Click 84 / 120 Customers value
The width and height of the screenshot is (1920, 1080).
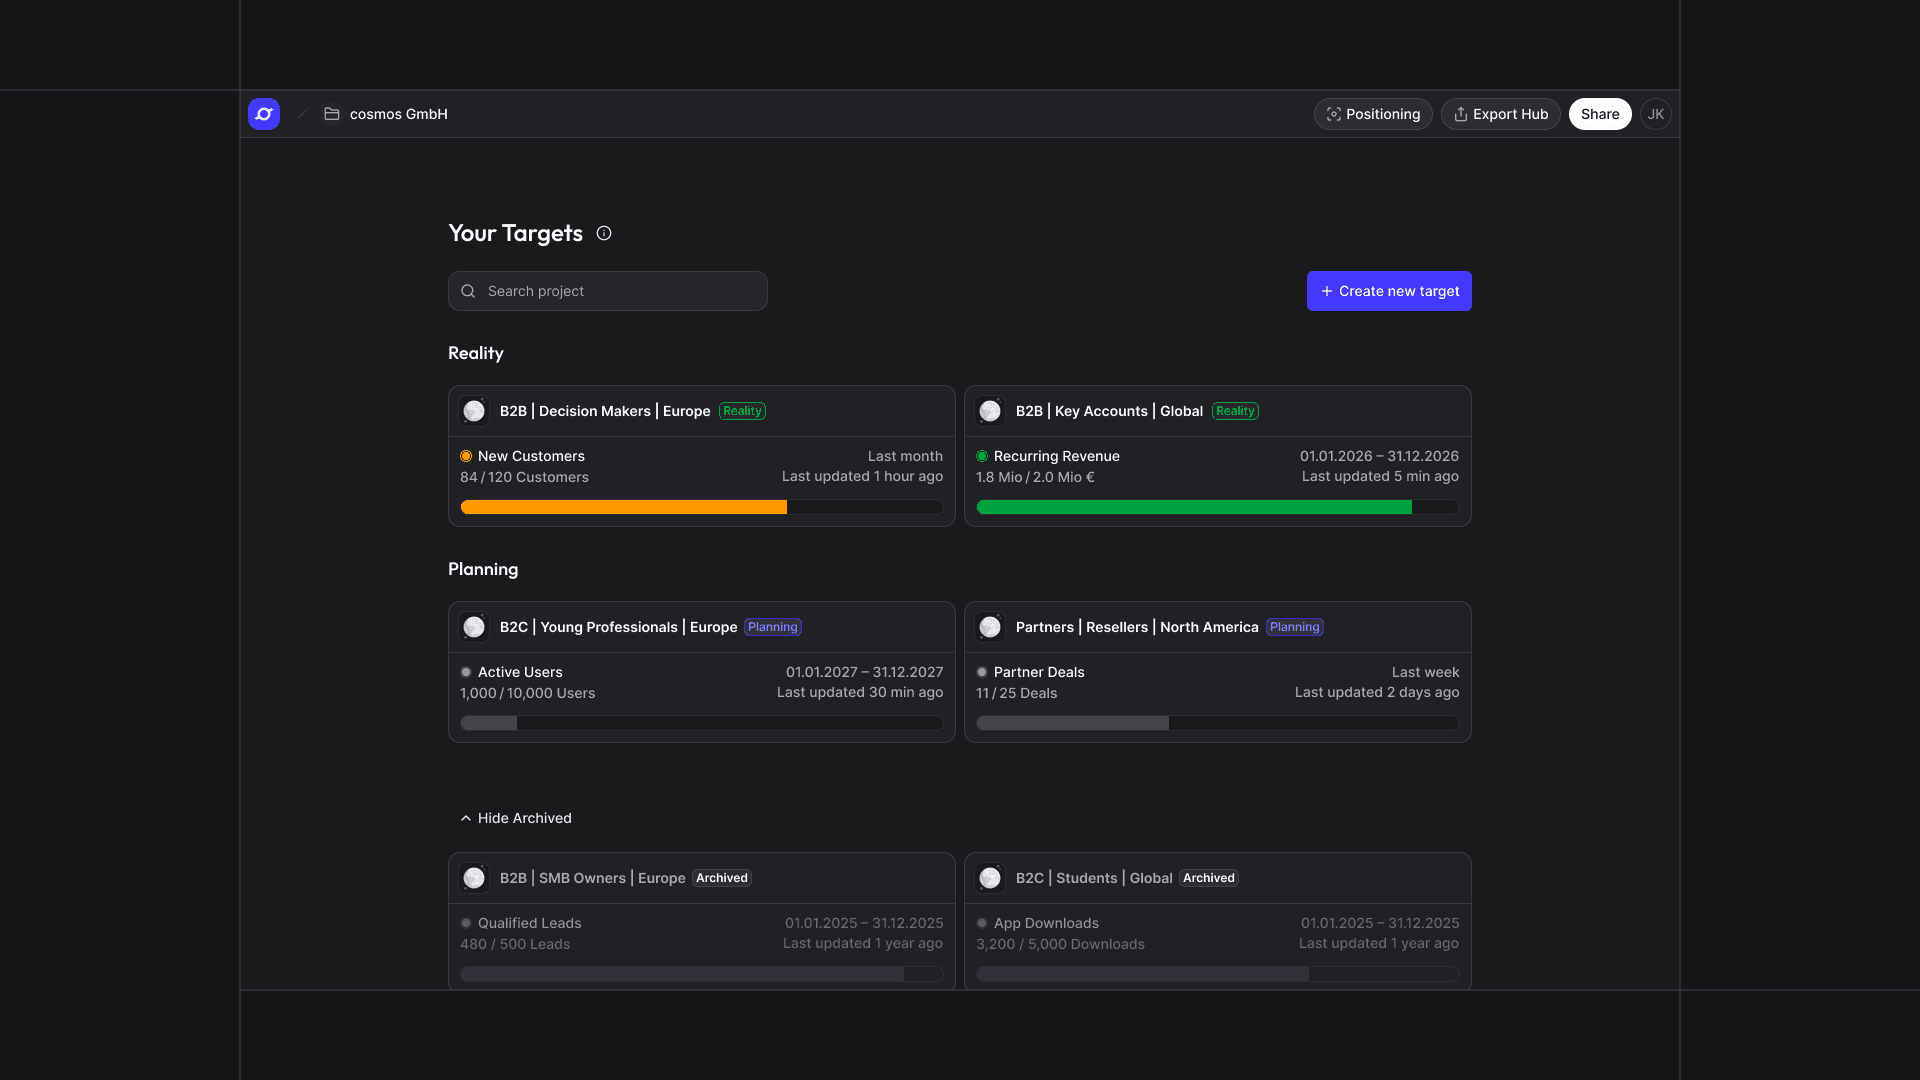coord(524,477)
